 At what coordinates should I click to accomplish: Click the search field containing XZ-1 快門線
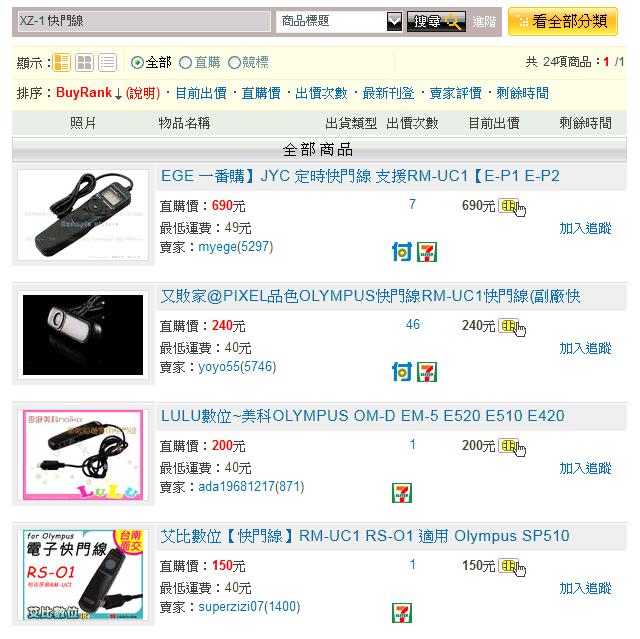pos(144,21)
